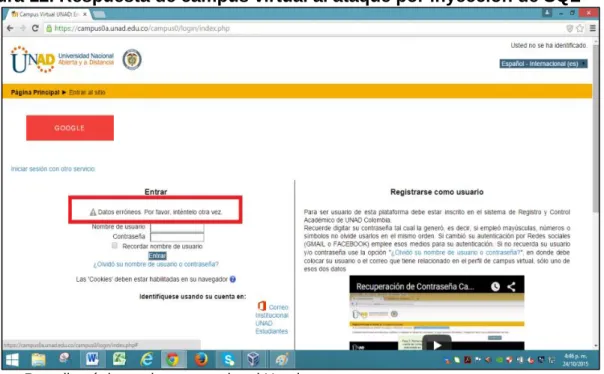The image size is (604, 374).
Task: Click the red GOOGLE sign-in button
Action: (70, 128)
